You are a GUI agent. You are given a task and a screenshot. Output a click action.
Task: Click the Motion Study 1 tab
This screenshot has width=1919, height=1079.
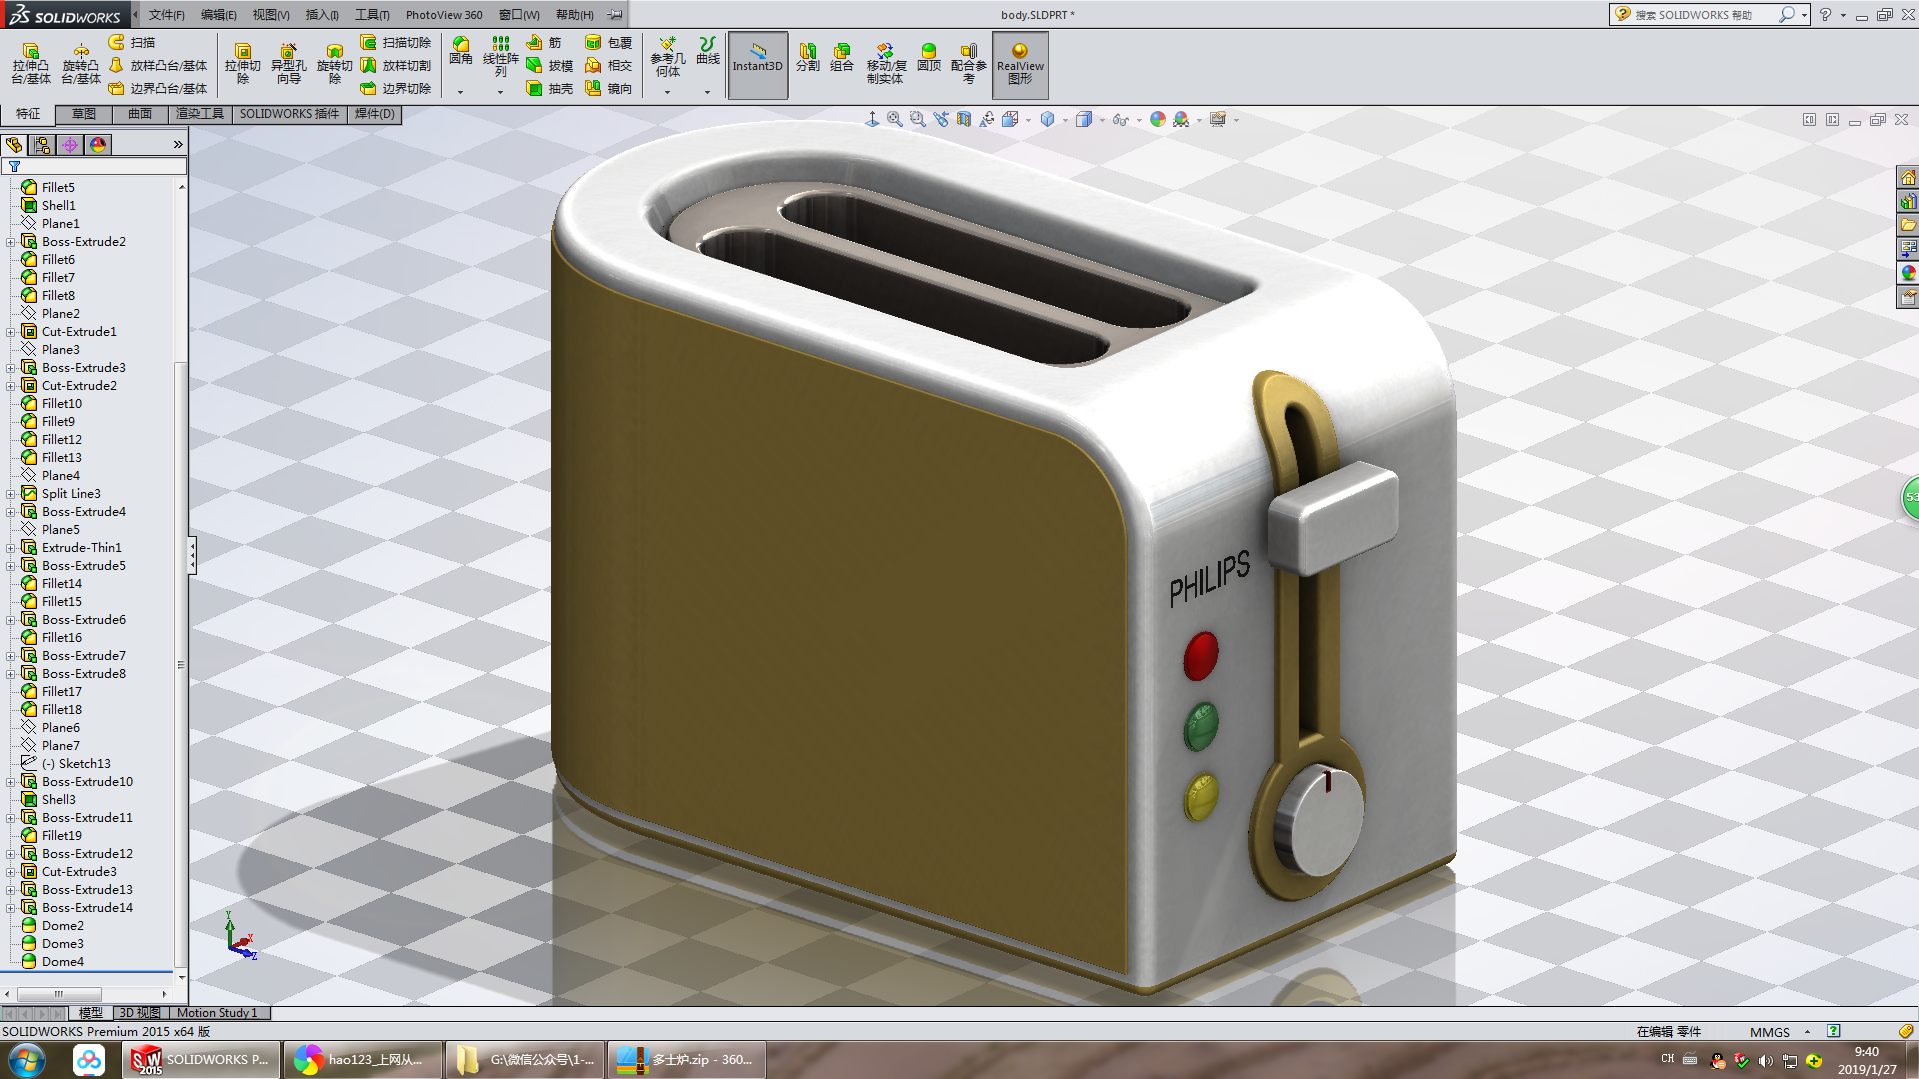[217, 1013]
